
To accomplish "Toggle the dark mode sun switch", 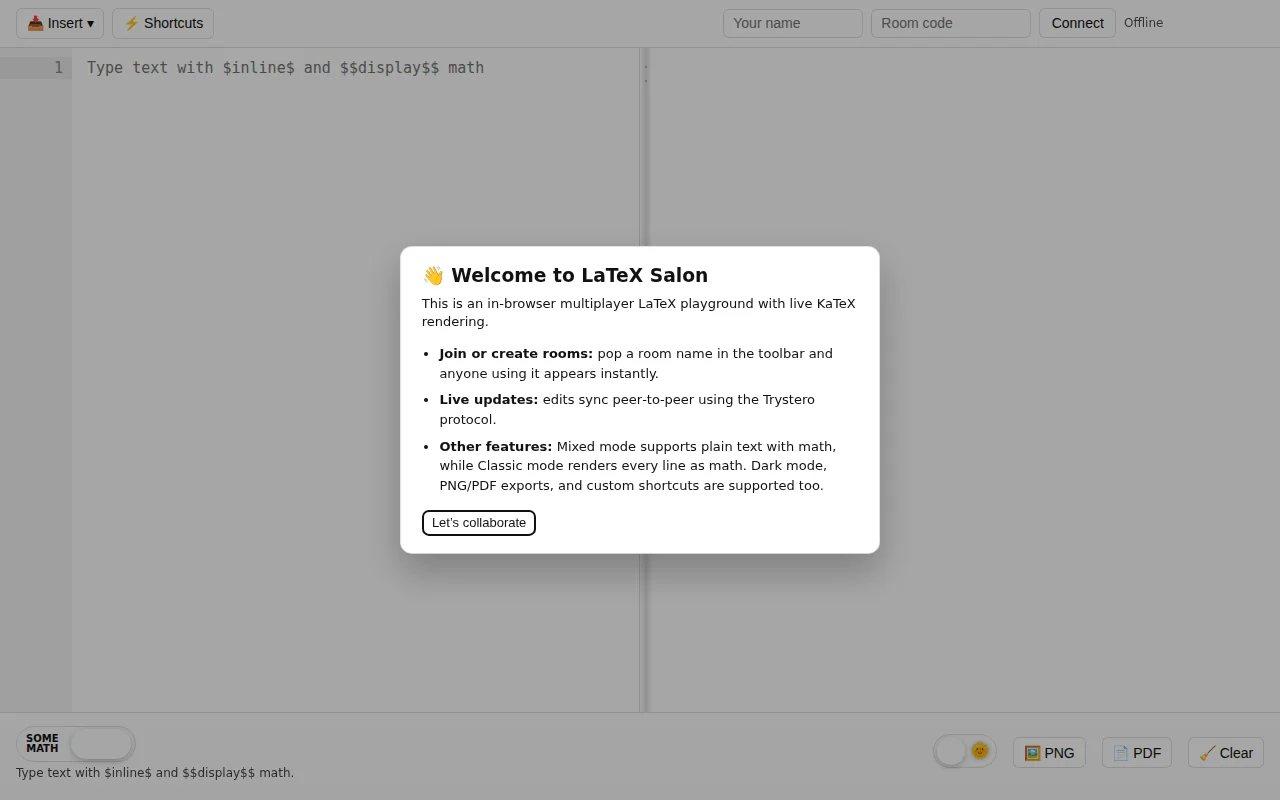I will (965, 751).
